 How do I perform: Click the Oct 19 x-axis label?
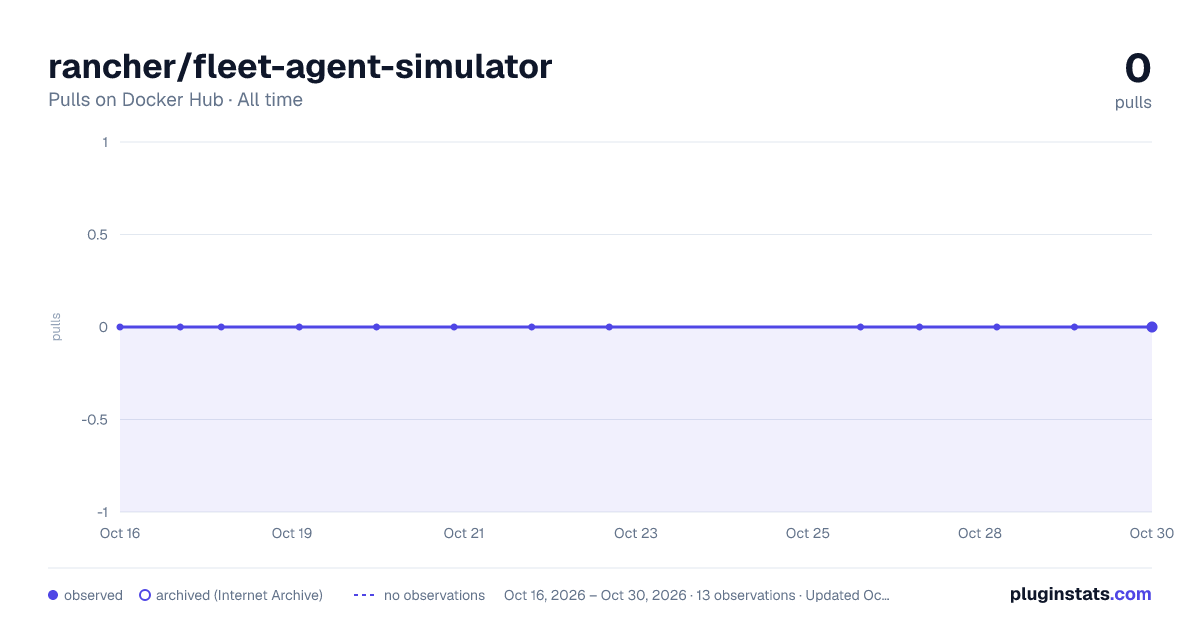click(292, 533)
